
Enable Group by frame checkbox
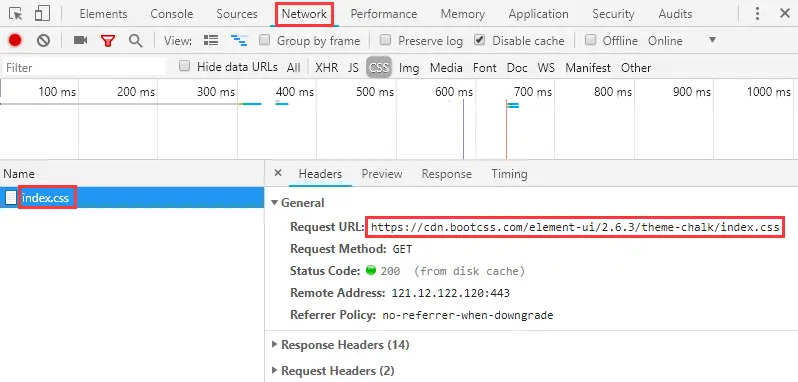264,40
